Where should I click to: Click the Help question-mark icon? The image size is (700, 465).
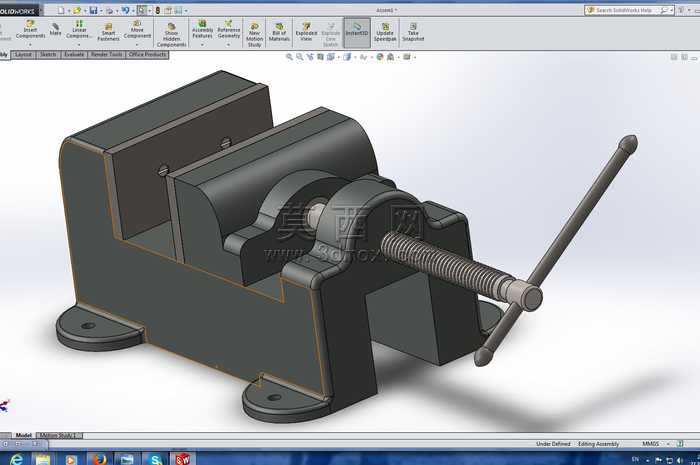coord(682,10)
